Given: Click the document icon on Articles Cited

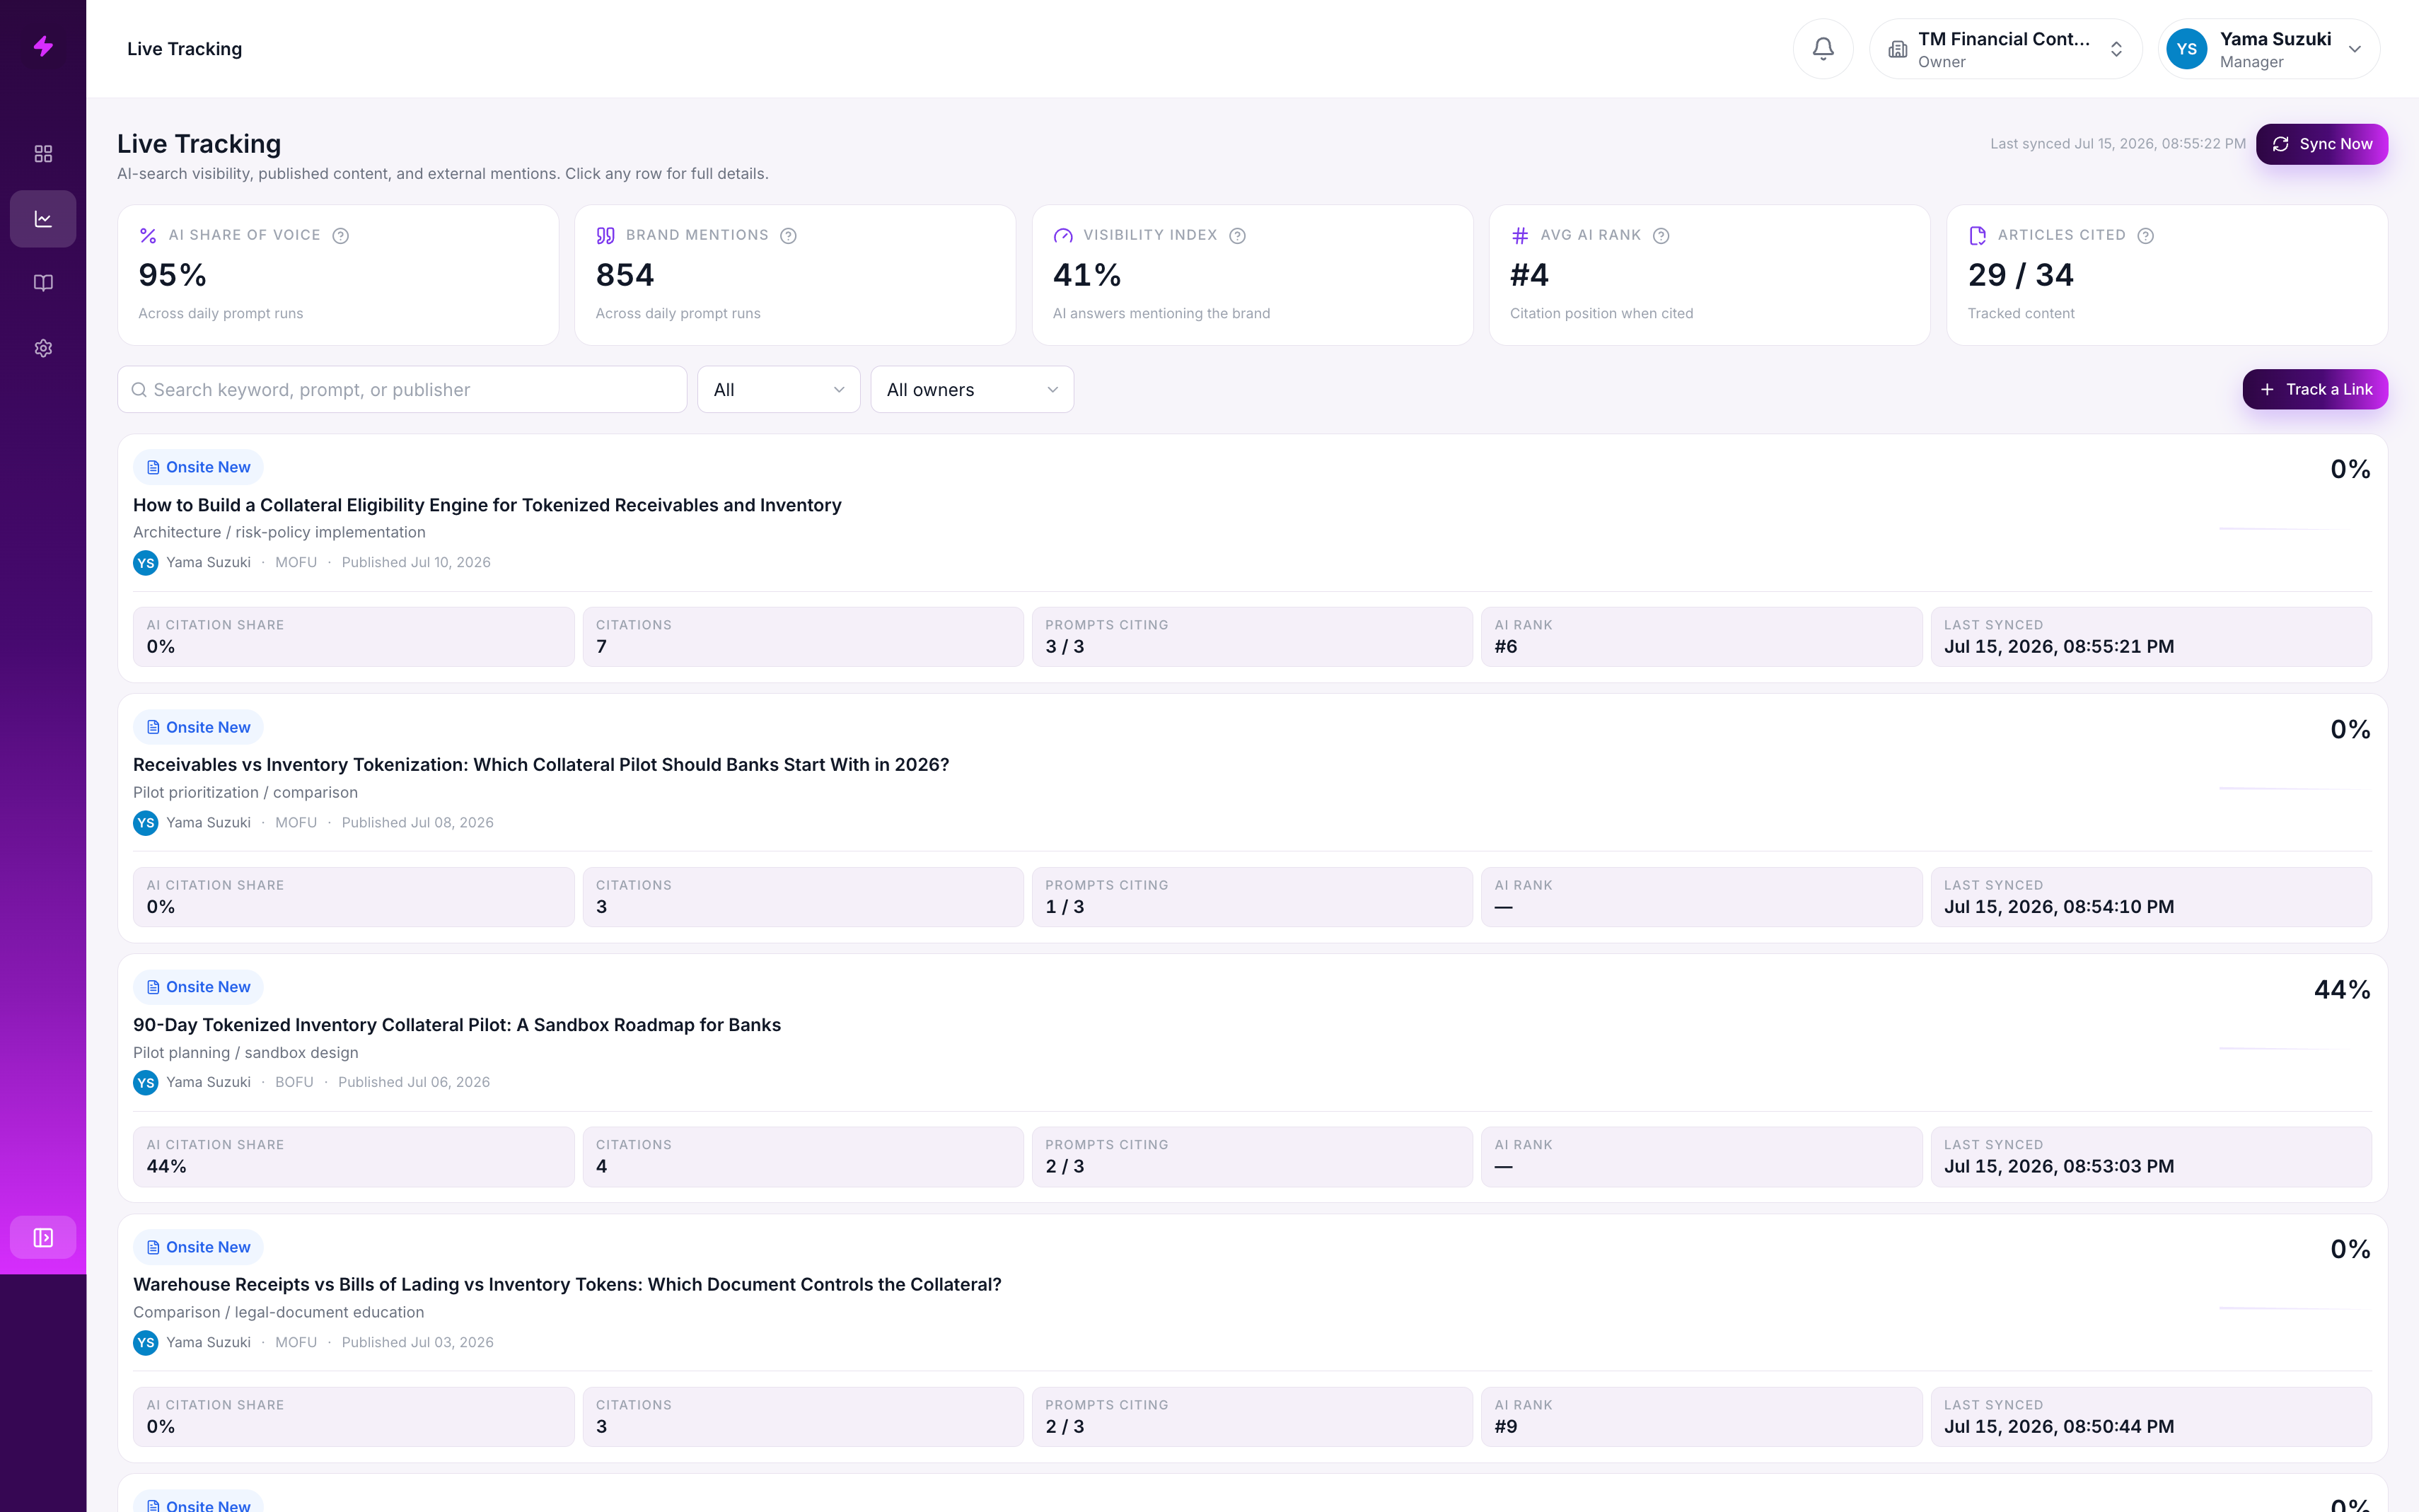Looking at the screenshot, I should pos(1978,236).
